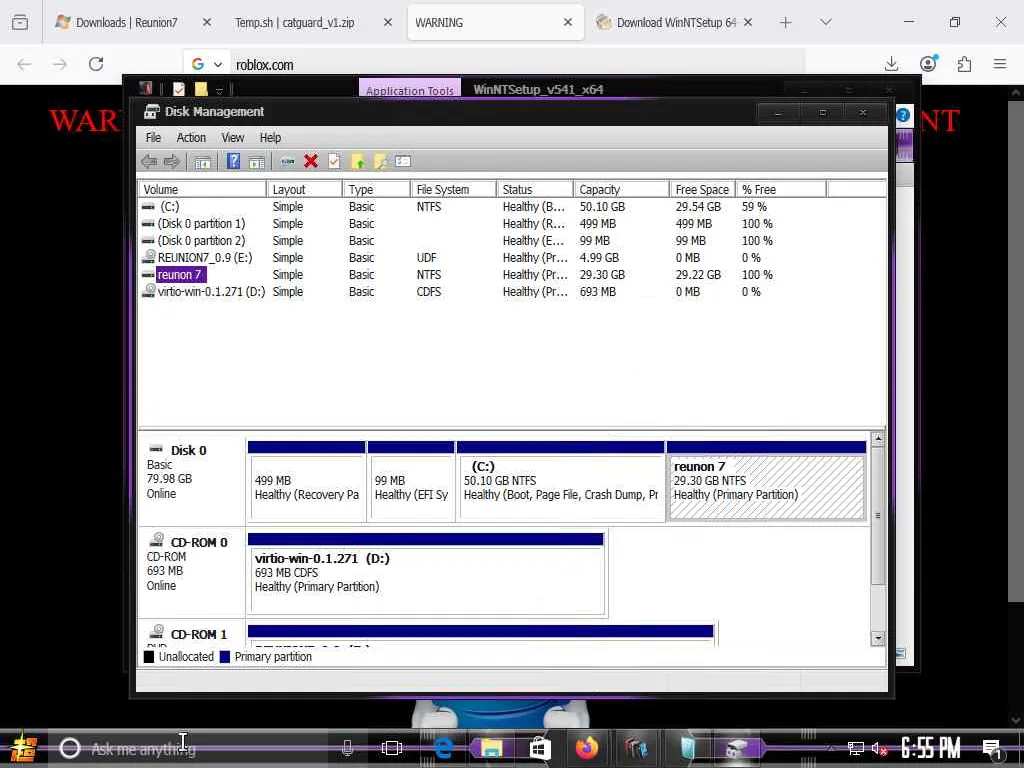Open the browser account profile icon
1024x768 pixels.
tap(928, 63)
